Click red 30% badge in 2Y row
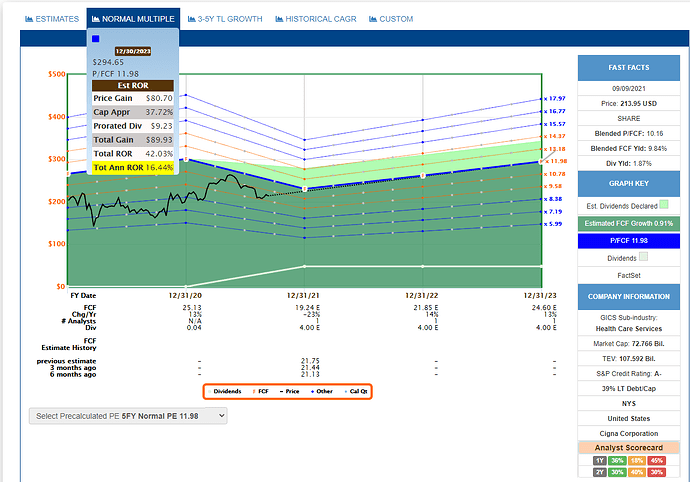 click(x=657, y=472)
